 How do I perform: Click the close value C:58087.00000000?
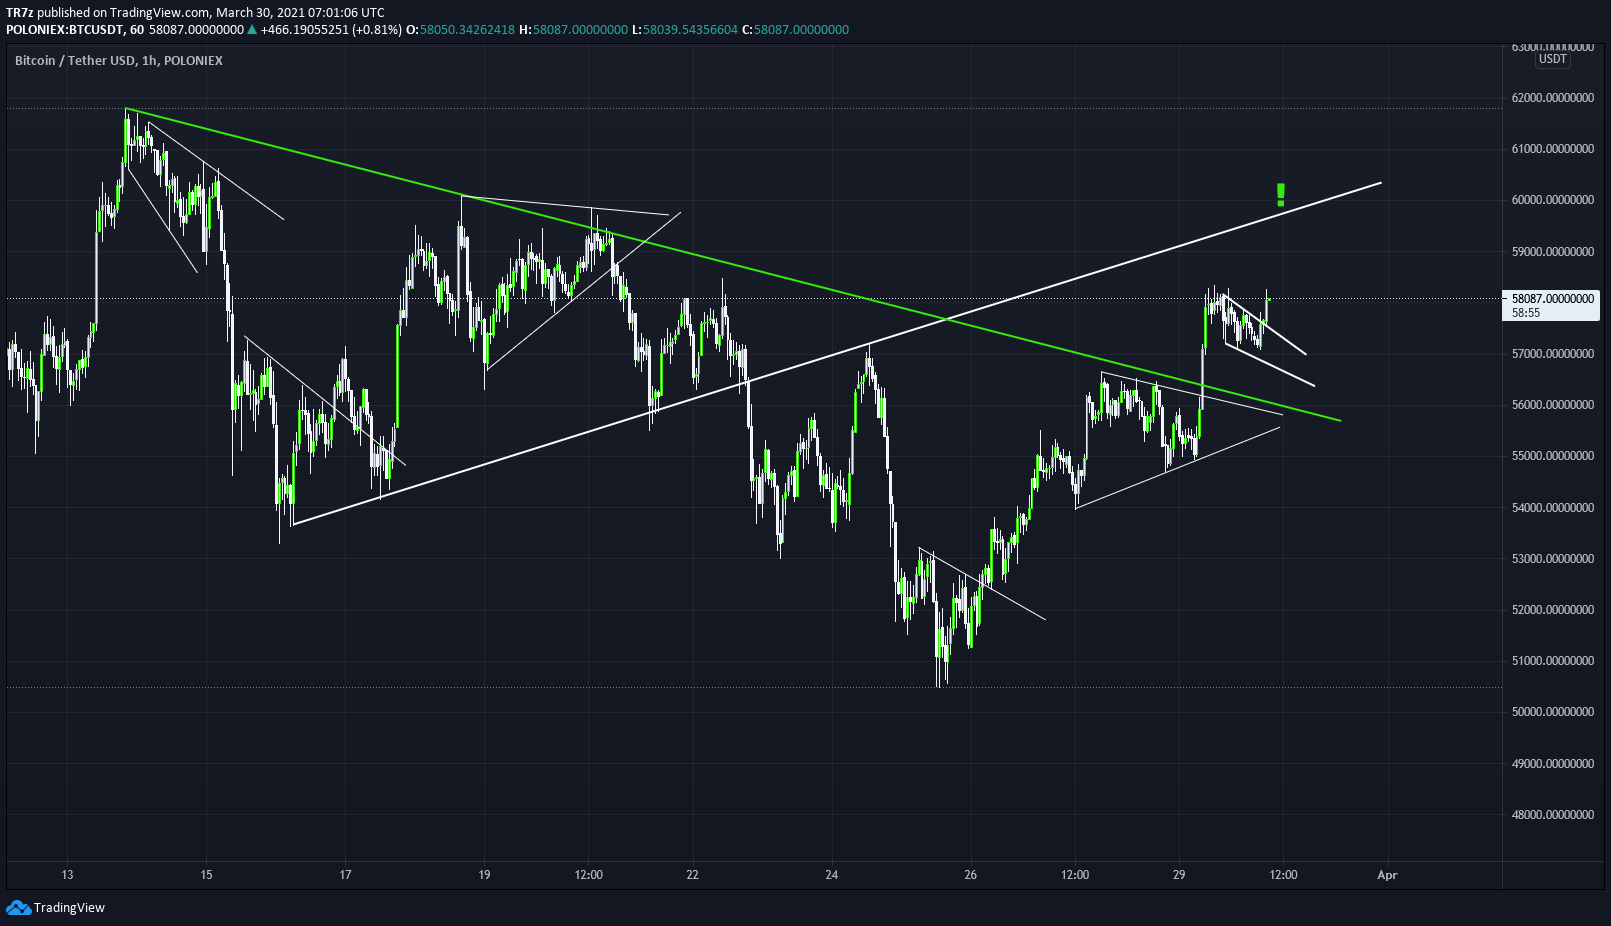(795, 30)
